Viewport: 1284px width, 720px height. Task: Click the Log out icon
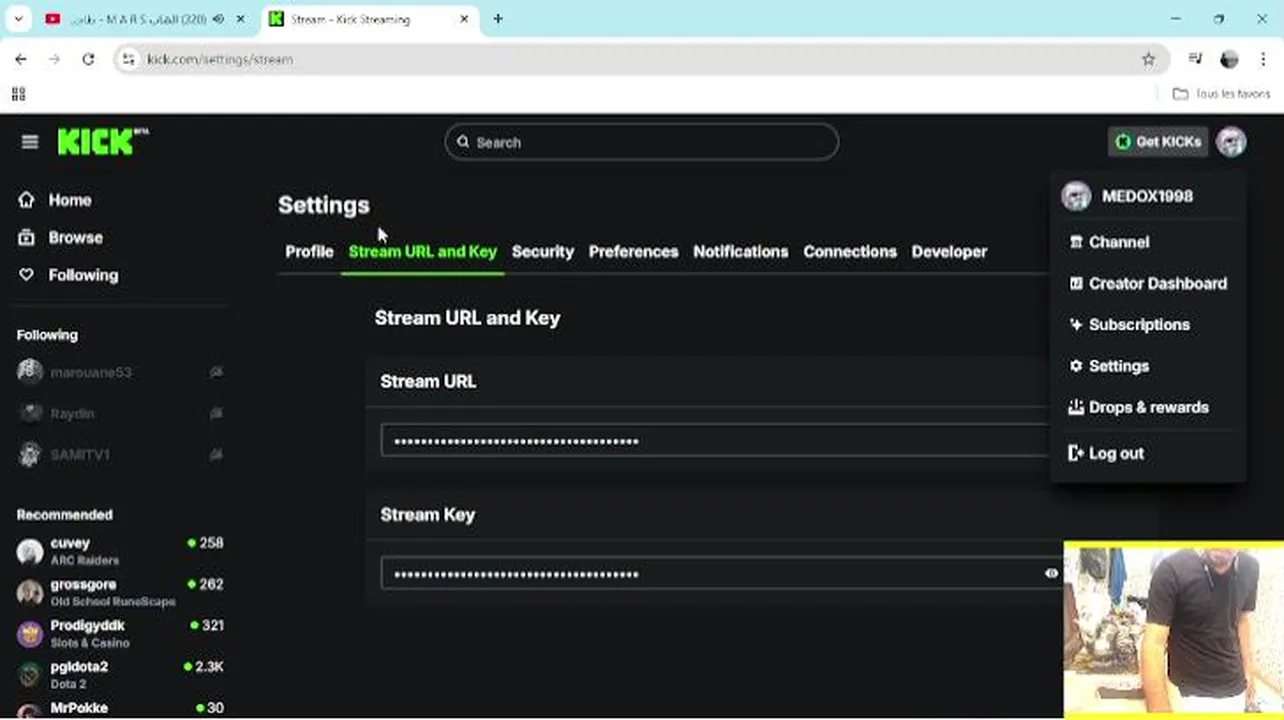pyautogui.click(x=1076, y=453)
